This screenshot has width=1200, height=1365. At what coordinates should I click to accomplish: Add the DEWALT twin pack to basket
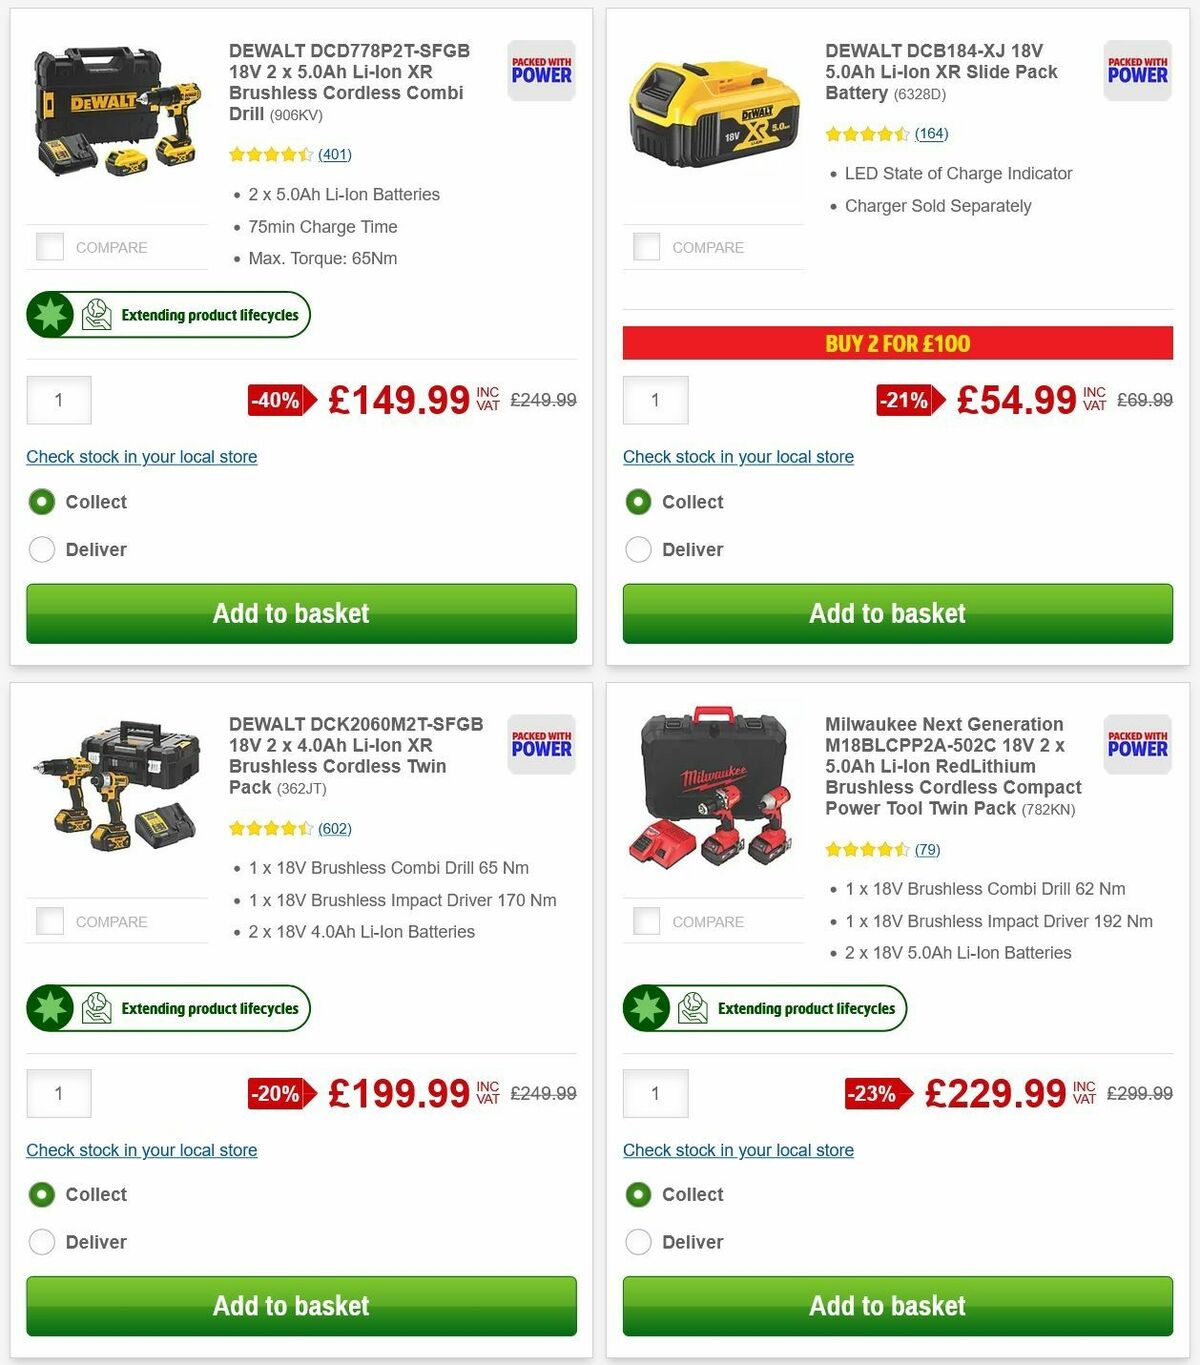(291, 1306)
